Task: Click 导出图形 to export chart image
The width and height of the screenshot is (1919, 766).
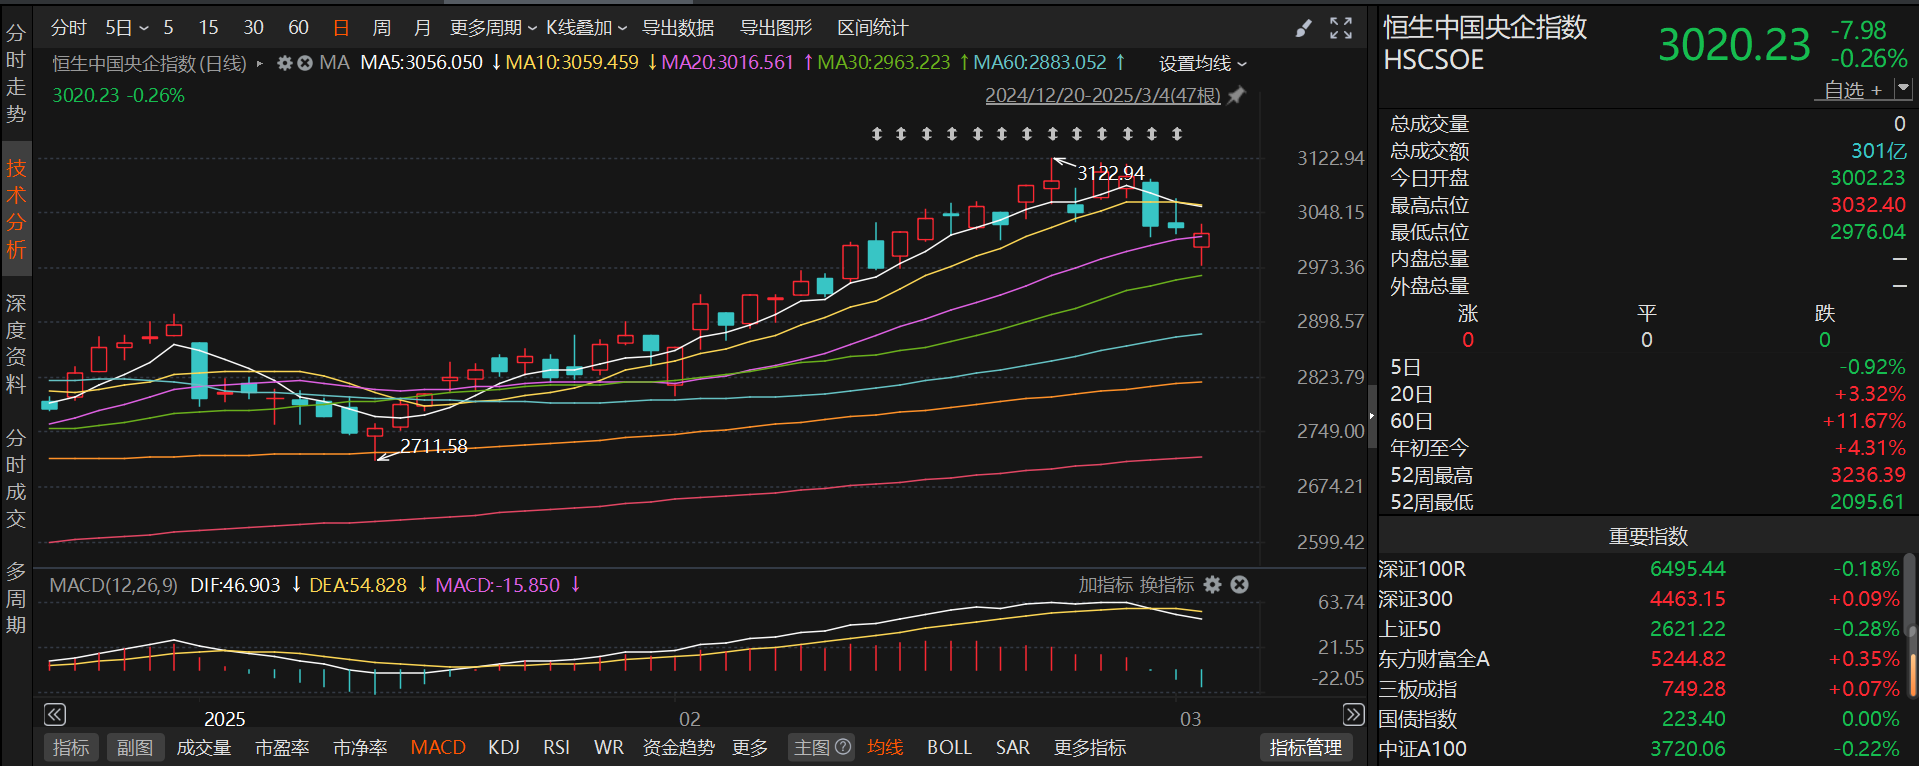Action: point(776,28)
